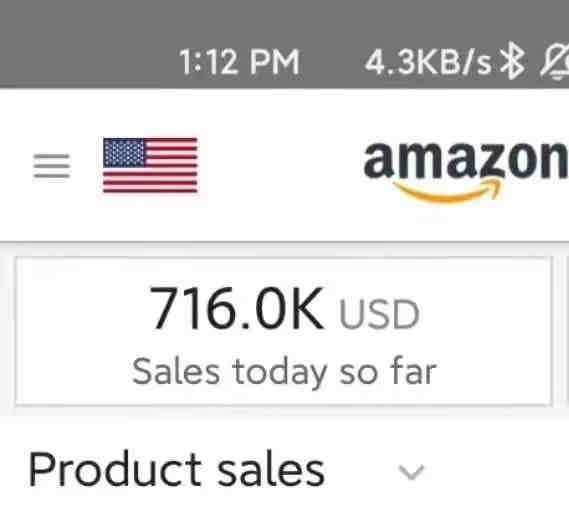The image size is (569, 528).
Task: Click the chevron next to Product sales
Action: pyautogui.click(x=411, y=472)
